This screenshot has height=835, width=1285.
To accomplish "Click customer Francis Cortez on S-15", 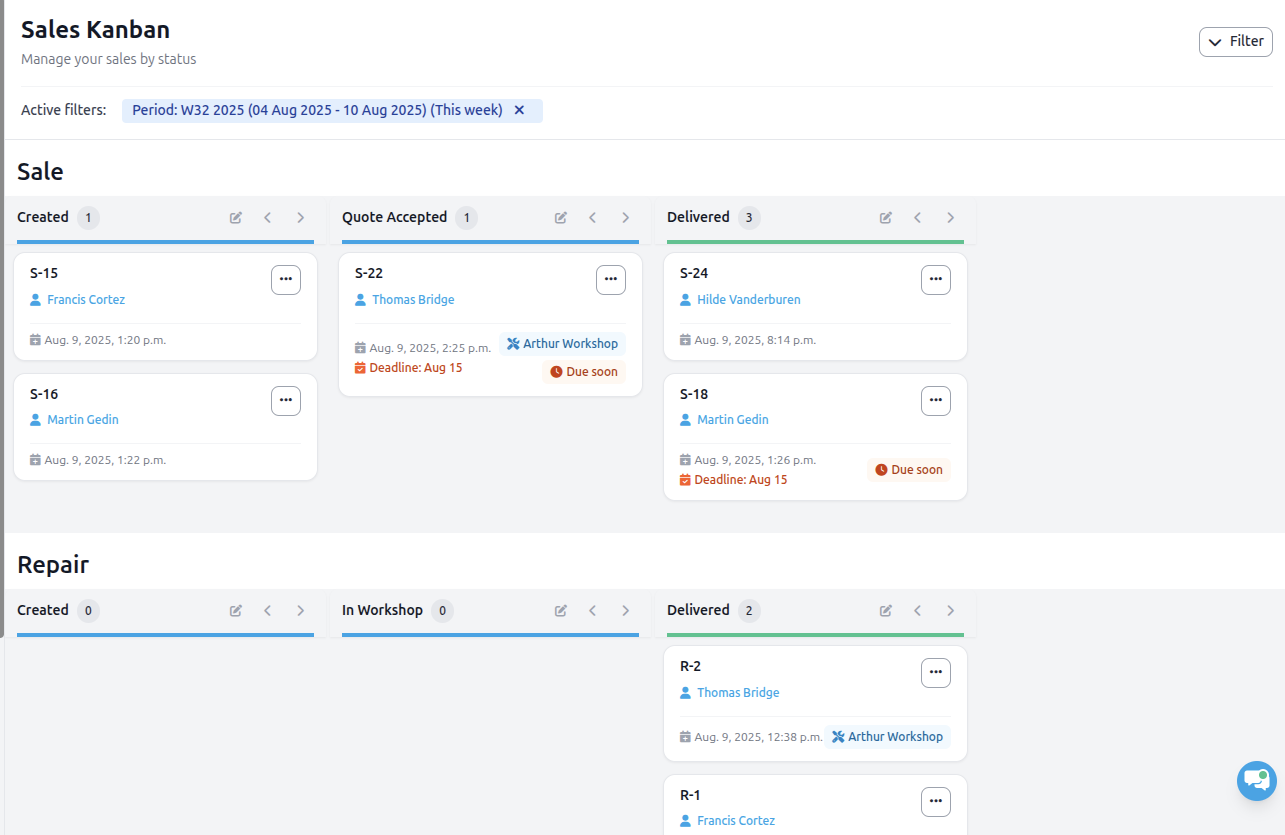I will (86, 300).
